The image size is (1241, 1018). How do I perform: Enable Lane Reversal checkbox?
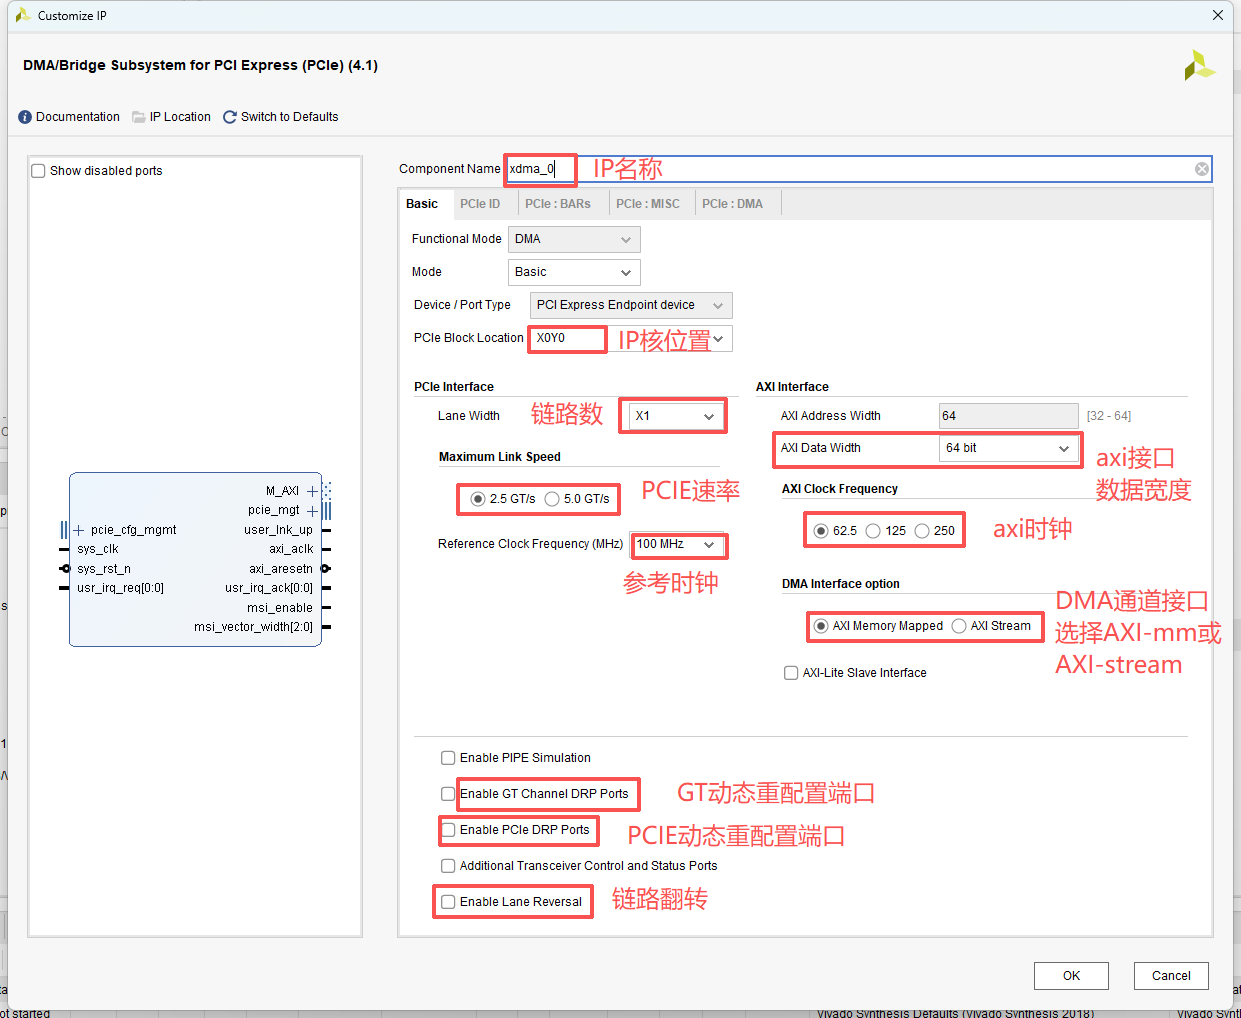pos(448,902)
